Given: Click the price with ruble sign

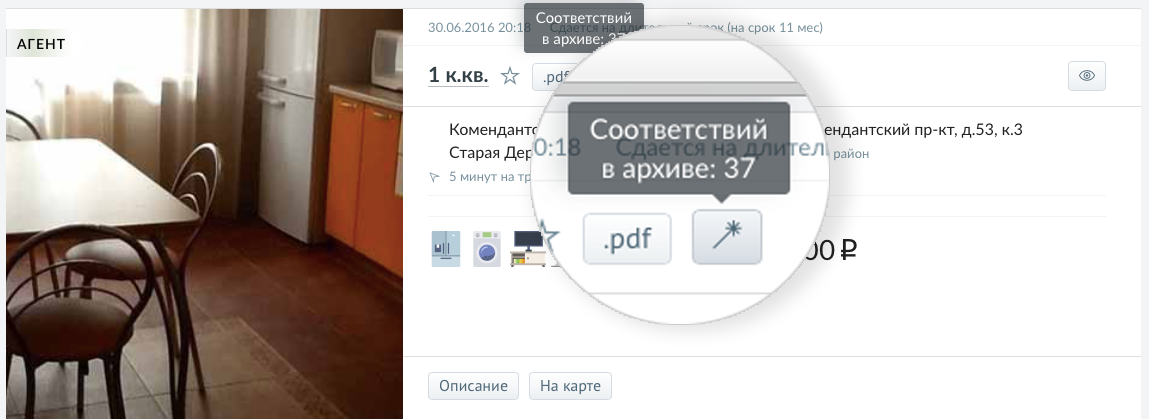Looking at the screenshot, I should (x=828, y=251).
